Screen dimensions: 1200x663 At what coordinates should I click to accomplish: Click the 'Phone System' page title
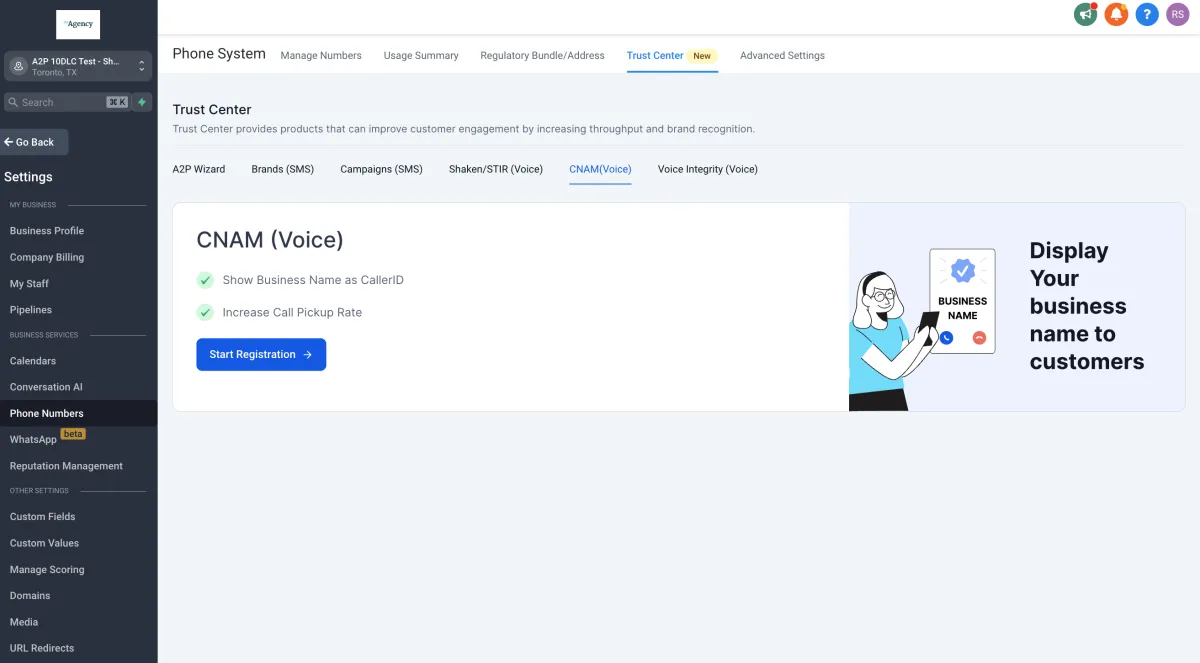[x=219, y=54]
